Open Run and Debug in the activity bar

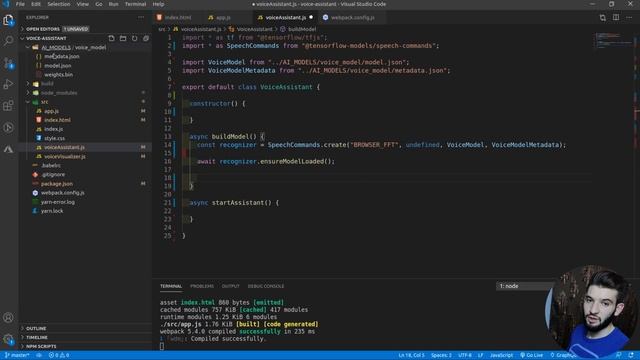[x=8, y=84]
